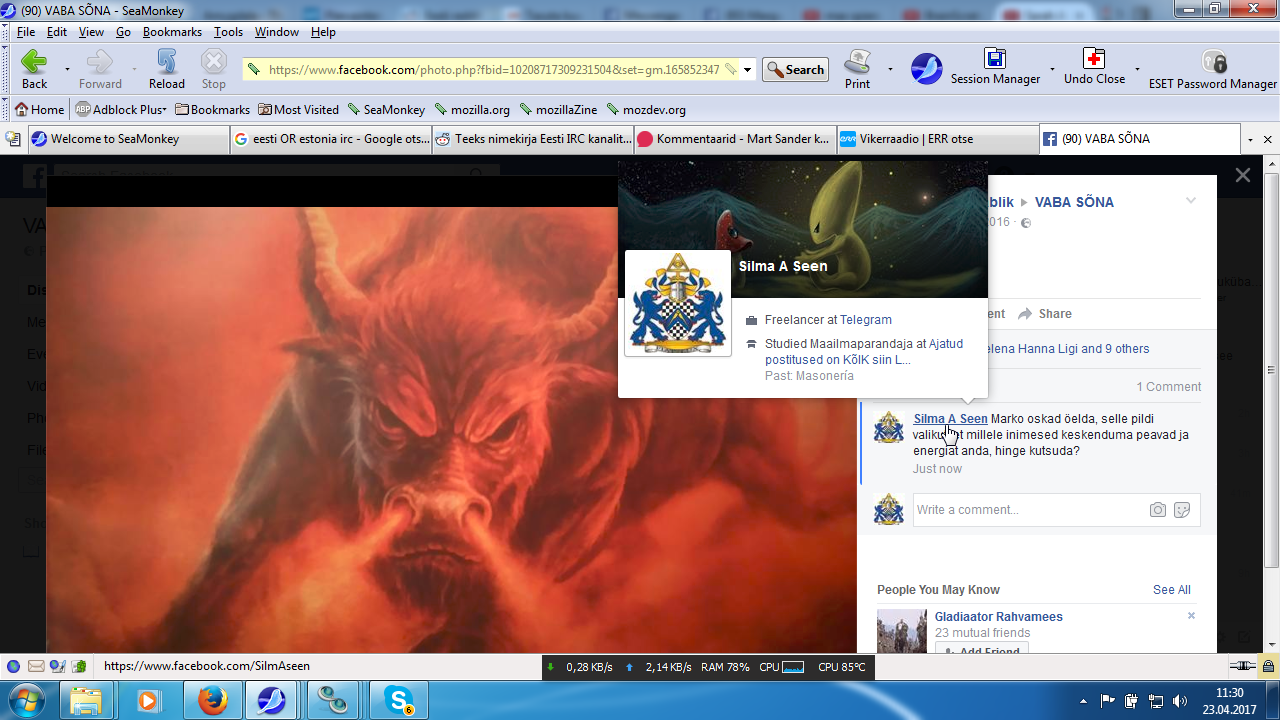Go to Home from the bookmarks toolbar
The width and height of the screenshot is (1280, 720).
pos(39,110)
